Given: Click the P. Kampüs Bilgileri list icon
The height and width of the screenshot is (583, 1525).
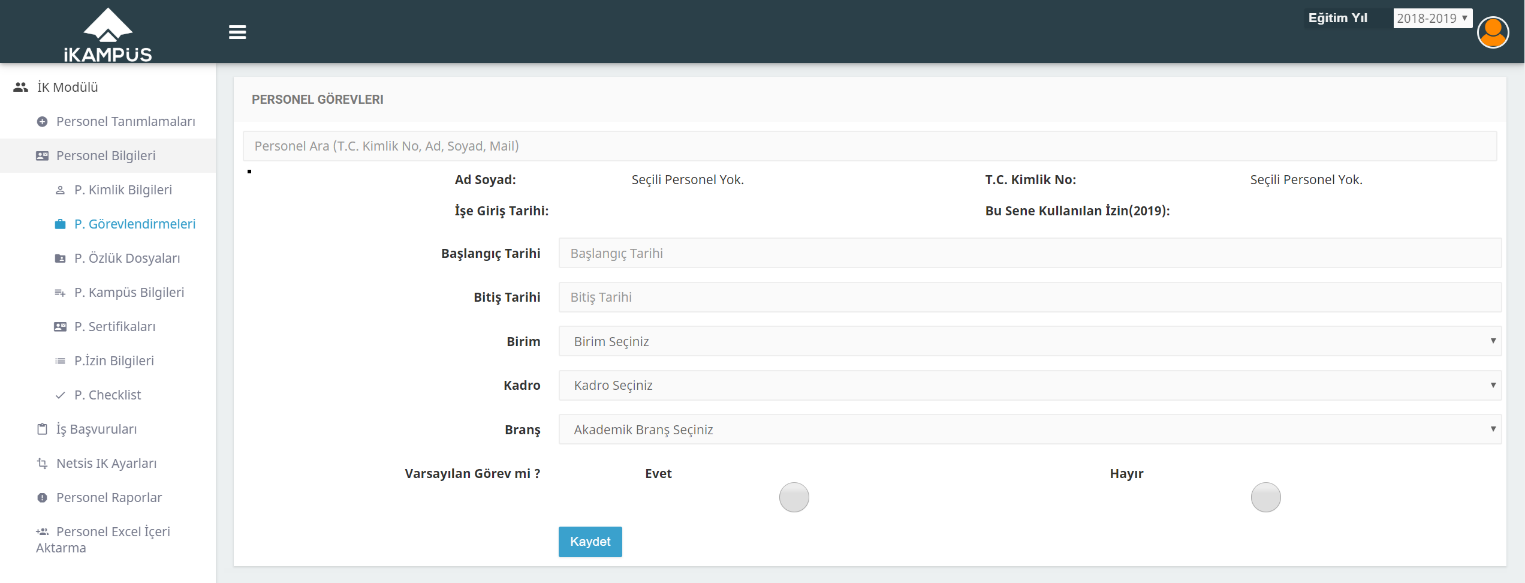Looking at the screenshot, I should coord(60,293).
